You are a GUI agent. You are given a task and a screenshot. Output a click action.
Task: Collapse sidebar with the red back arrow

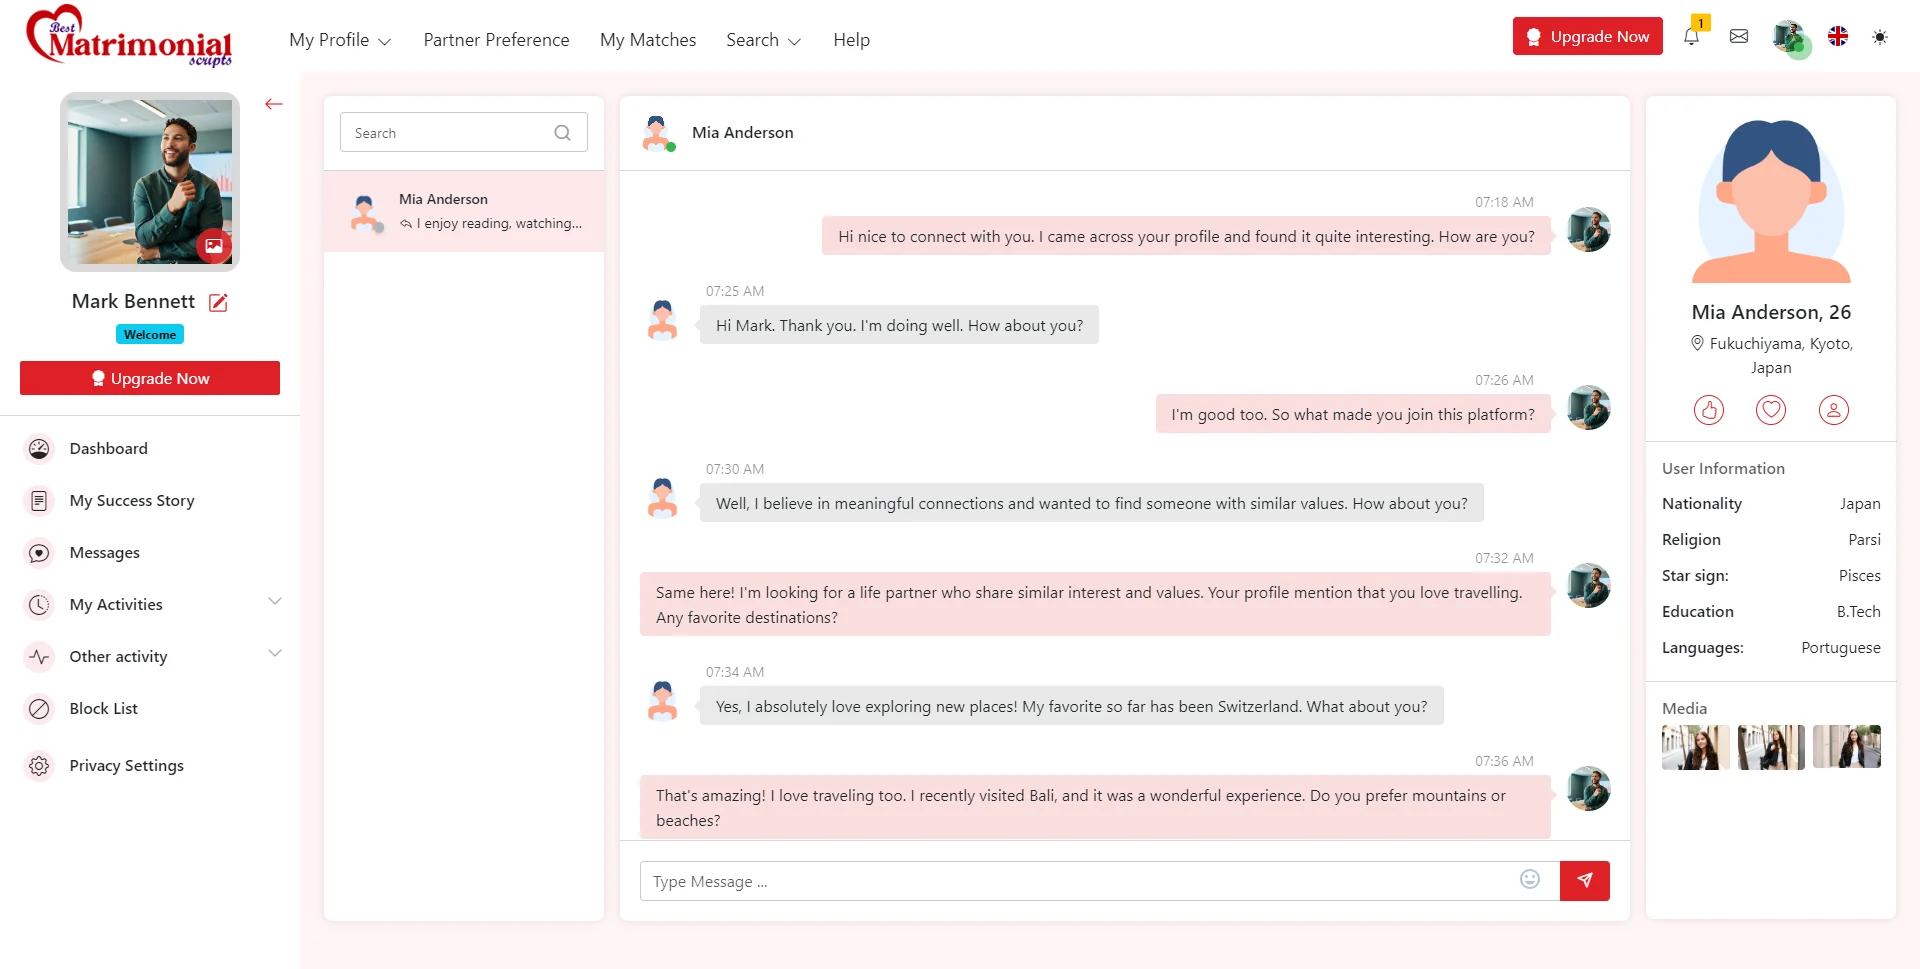[x=274, y=104]
